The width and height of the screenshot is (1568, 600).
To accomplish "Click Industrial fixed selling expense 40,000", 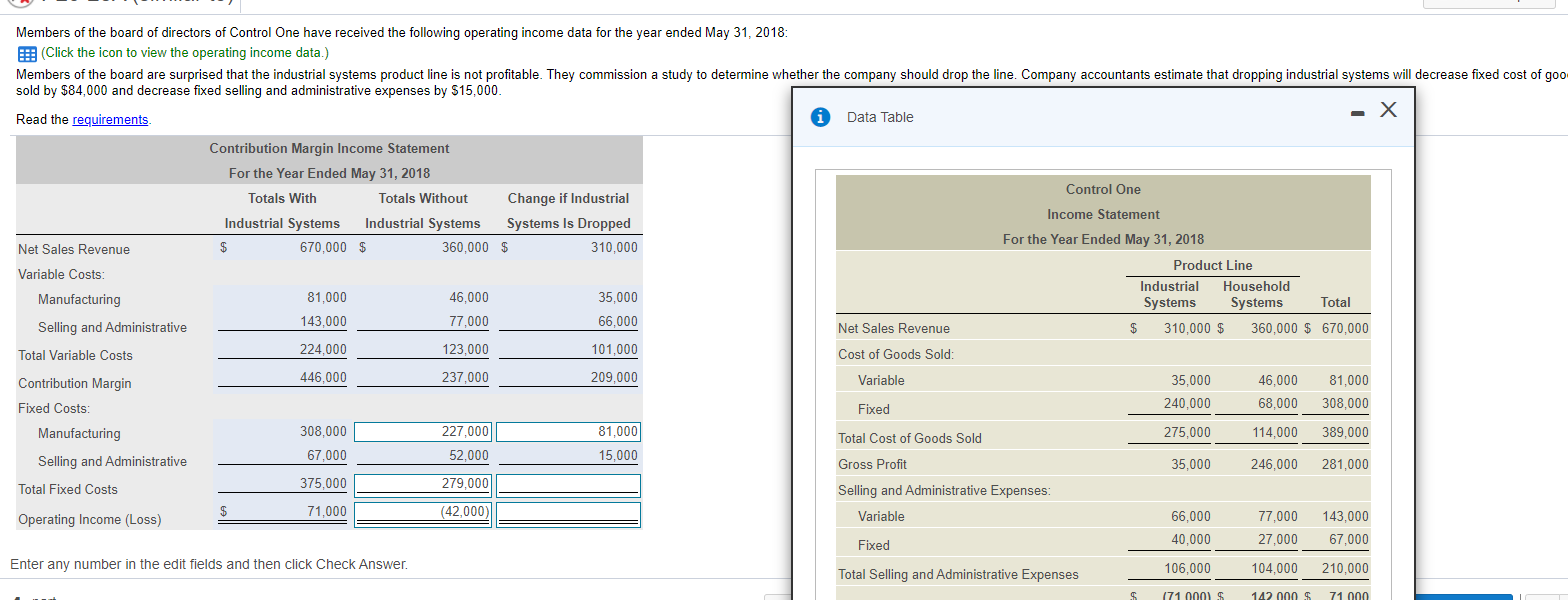I will pyautogui.click(x=1190, y=539).
